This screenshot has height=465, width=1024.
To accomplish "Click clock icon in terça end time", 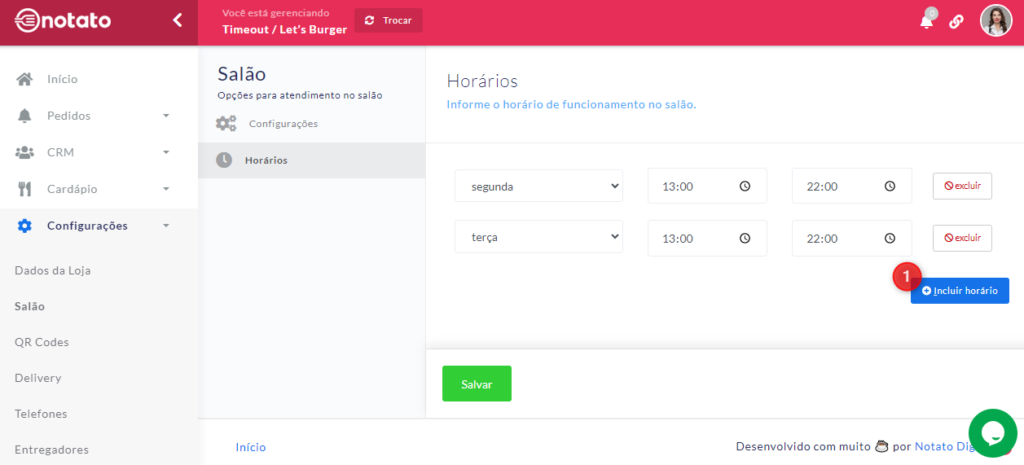I will (889, 238).
